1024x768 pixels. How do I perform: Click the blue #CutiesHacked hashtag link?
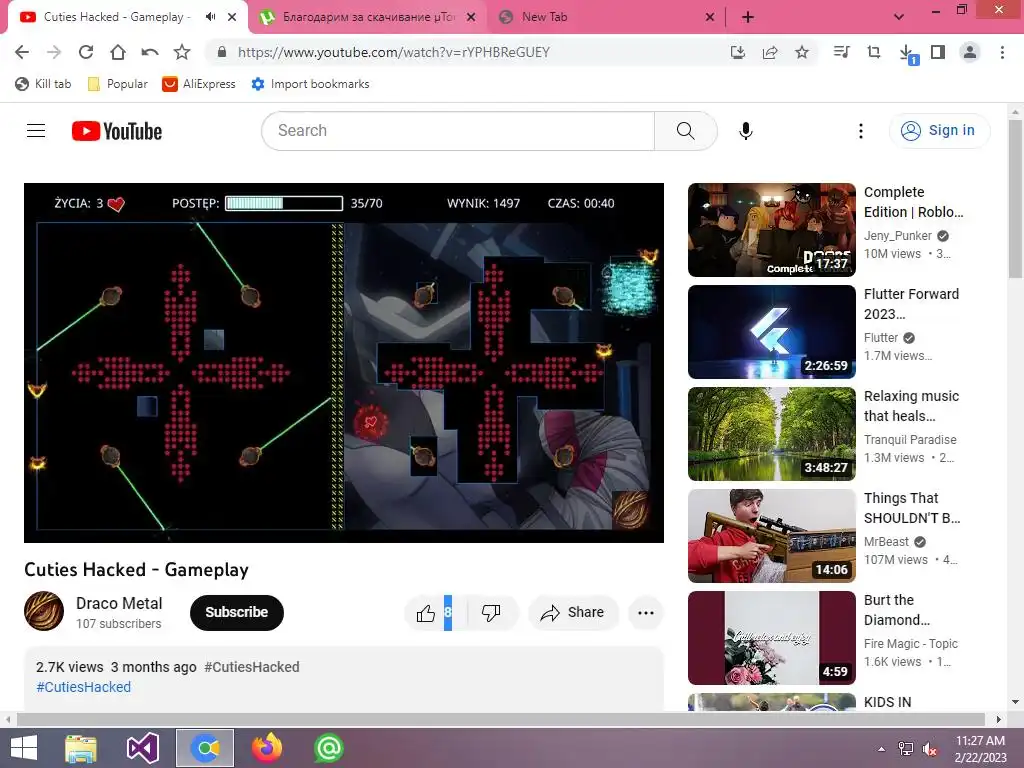(84, 687)
